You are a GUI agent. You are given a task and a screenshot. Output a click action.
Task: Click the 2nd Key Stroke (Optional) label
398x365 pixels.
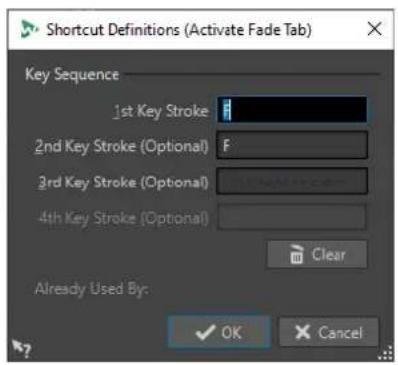pos(122,147)
